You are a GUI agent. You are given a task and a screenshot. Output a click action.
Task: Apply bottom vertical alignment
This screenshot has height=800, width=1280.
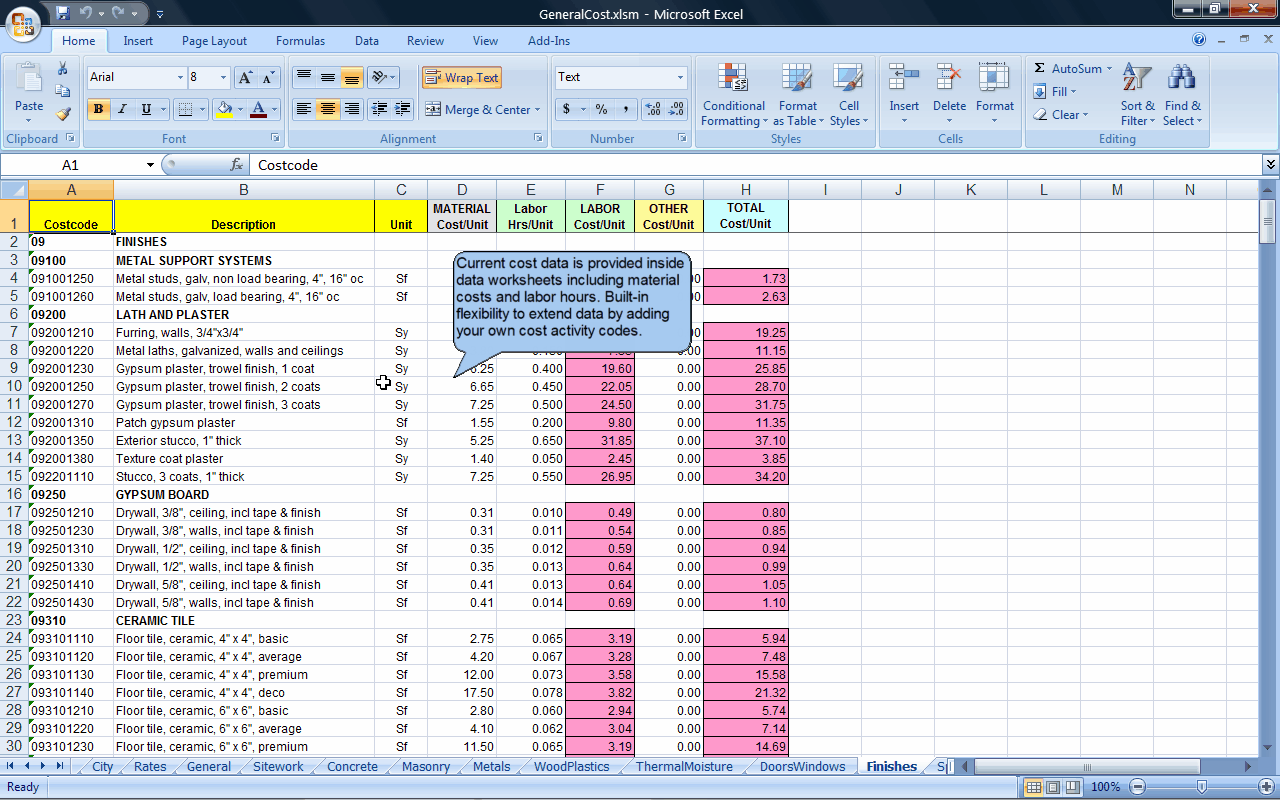351,77
